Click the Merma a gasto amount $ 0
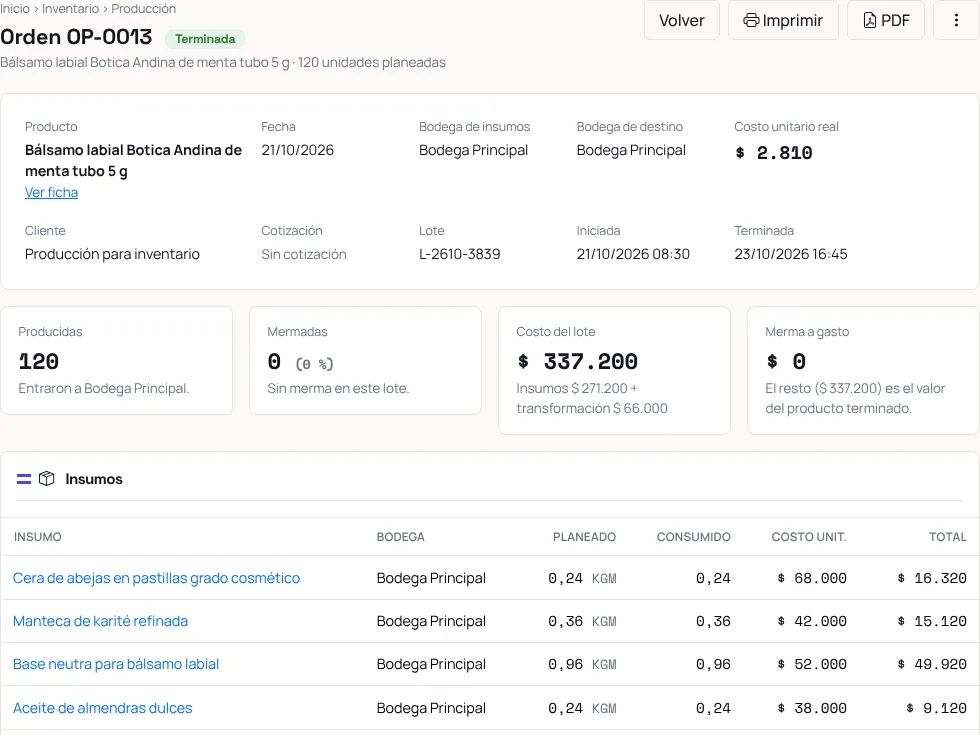Viewport: 980px width, 735px height. point(786,361)
